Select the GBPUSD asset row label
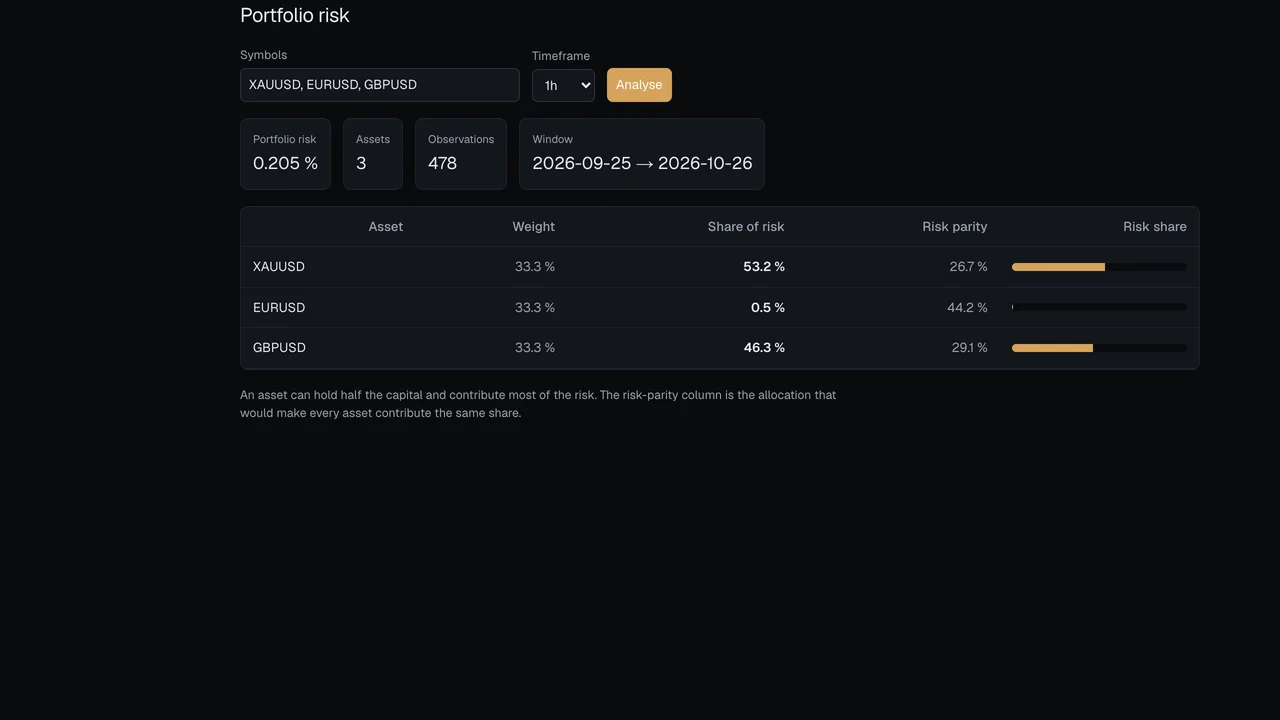Viewport: 1280px width, 720px height. point(279,348)
